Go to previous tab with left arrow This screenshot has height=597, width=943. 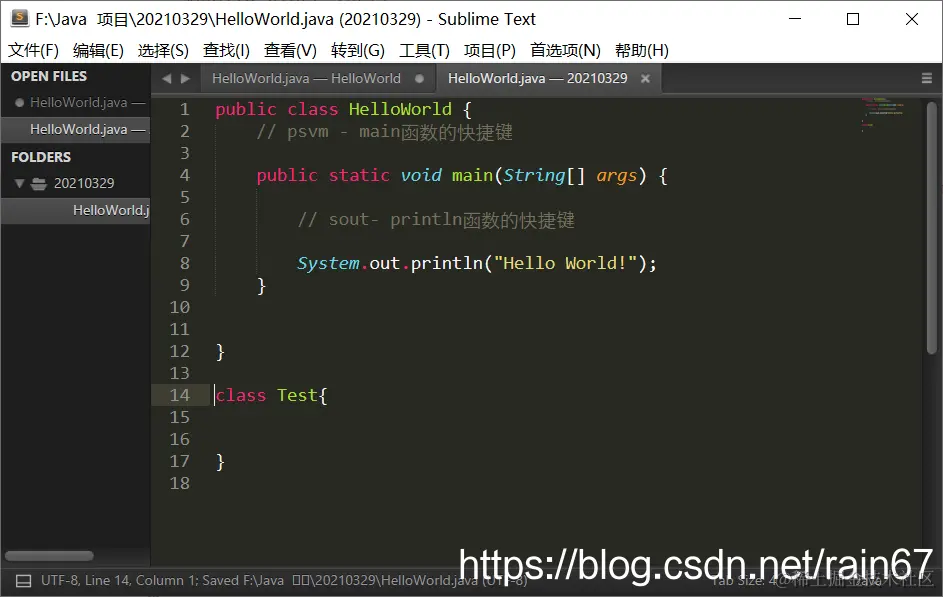(167, 79)
